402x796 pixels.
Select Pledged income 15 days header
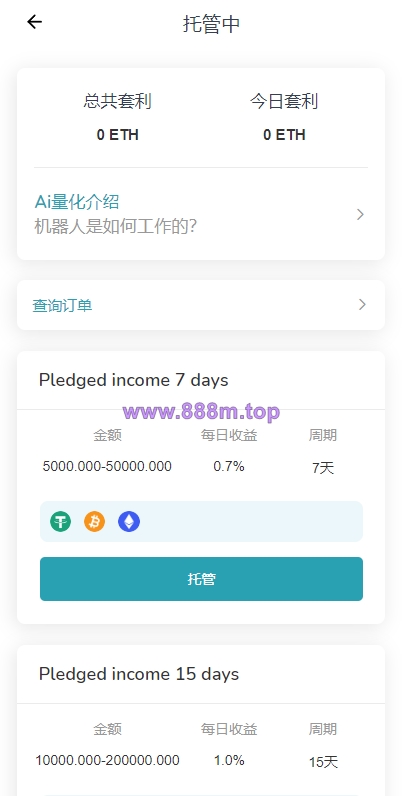(x=139, y=674)
